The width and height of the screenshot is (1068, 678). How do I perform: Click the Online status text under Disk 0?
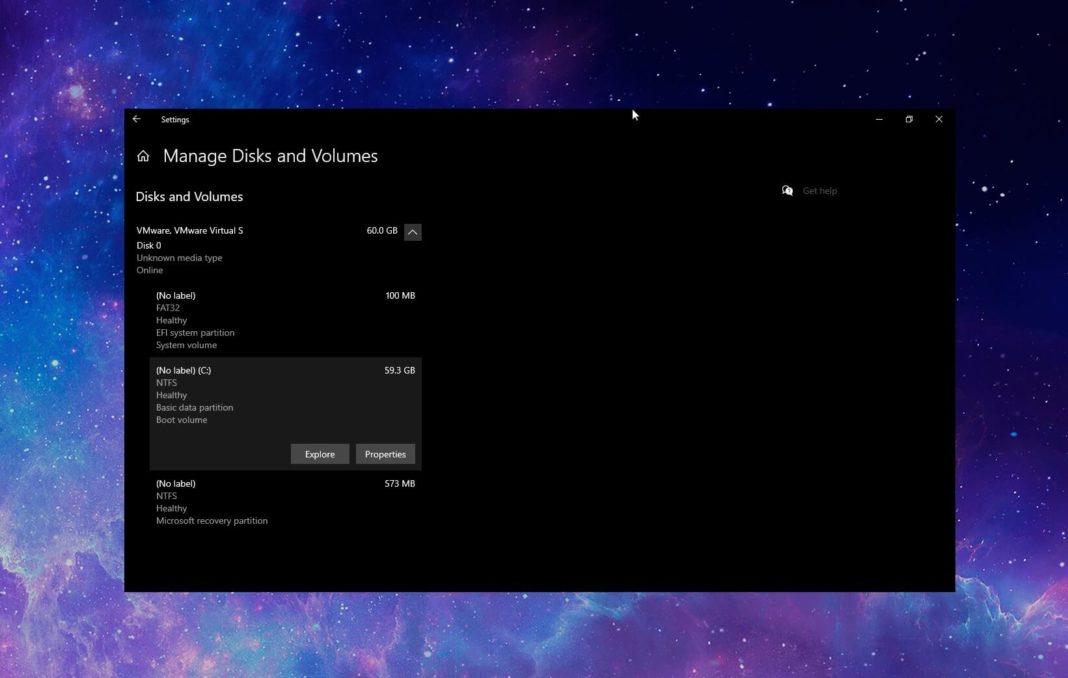coord(148,270)
